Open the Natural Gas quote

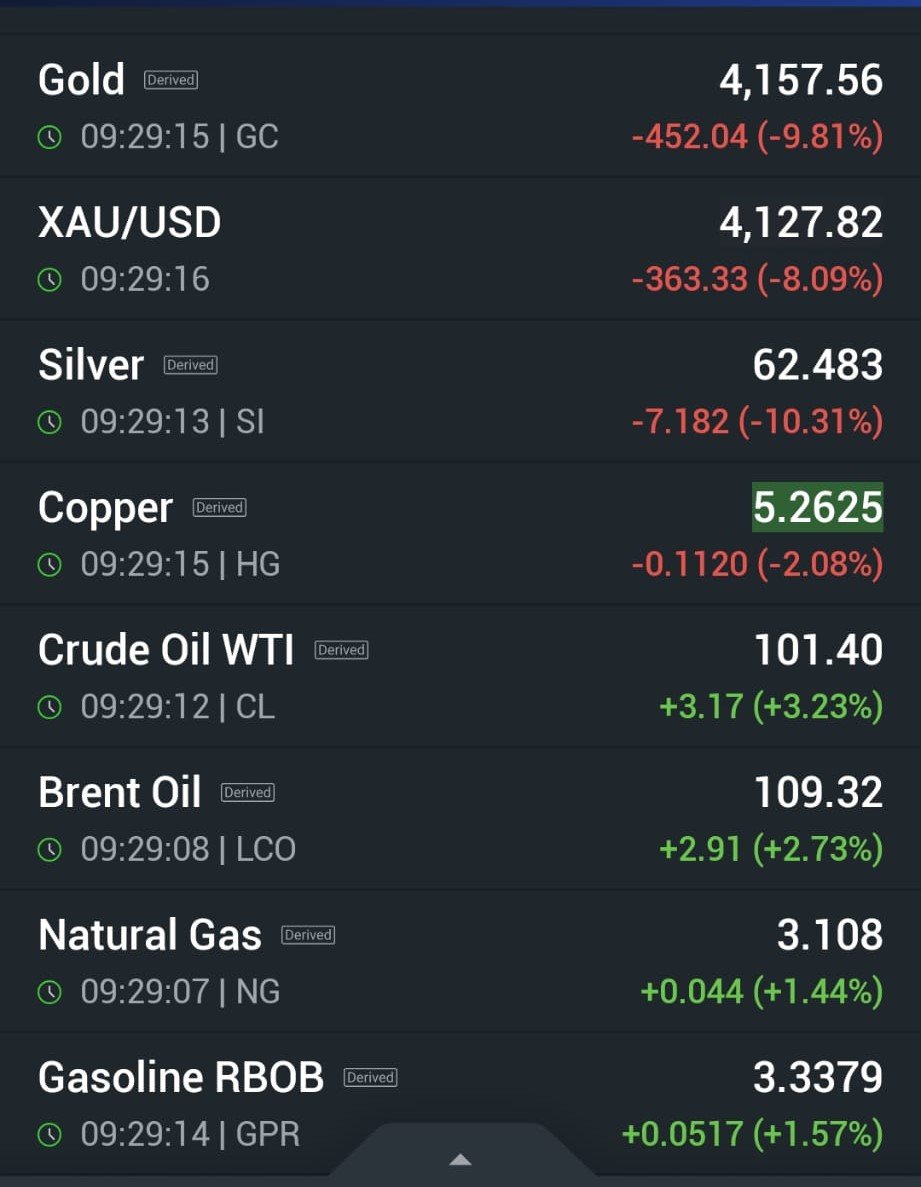pyautogui.click(x=150, y=935)
